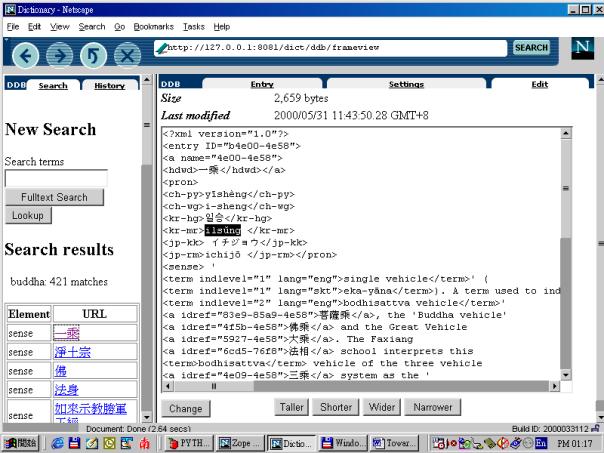Open the 一乘 search result link
This screenshot has height=453, width=604.
click(x=67, y=333)
